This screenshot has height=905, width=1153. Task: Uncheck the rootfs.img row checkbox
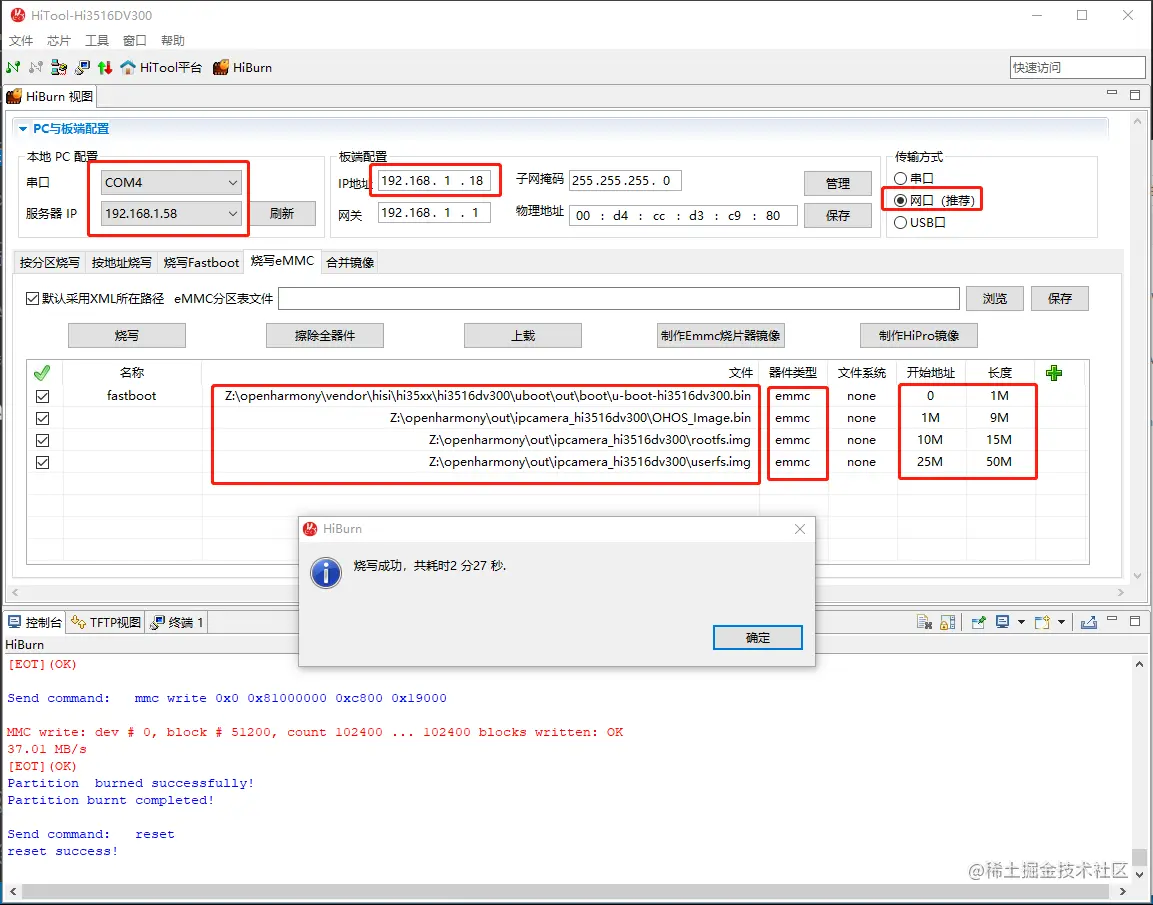tap(43, 440)
